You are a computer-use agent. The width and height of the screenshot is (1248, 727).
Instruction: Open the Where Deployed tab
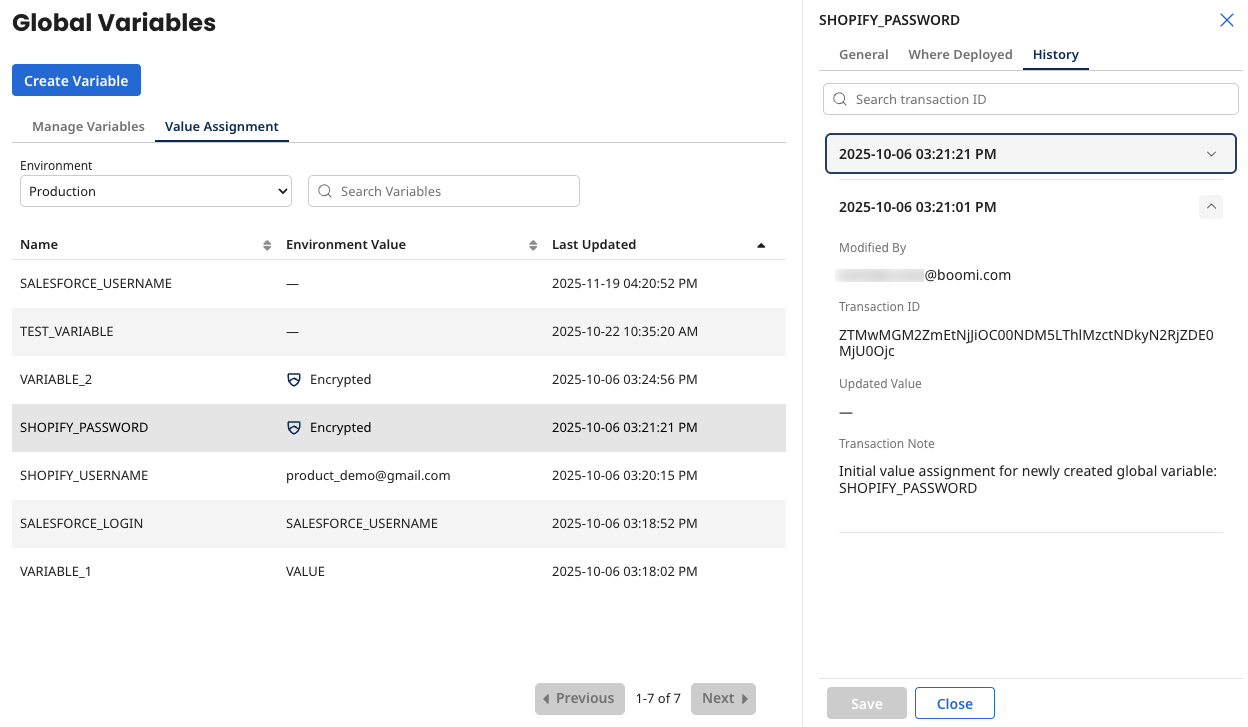point(960,54)
